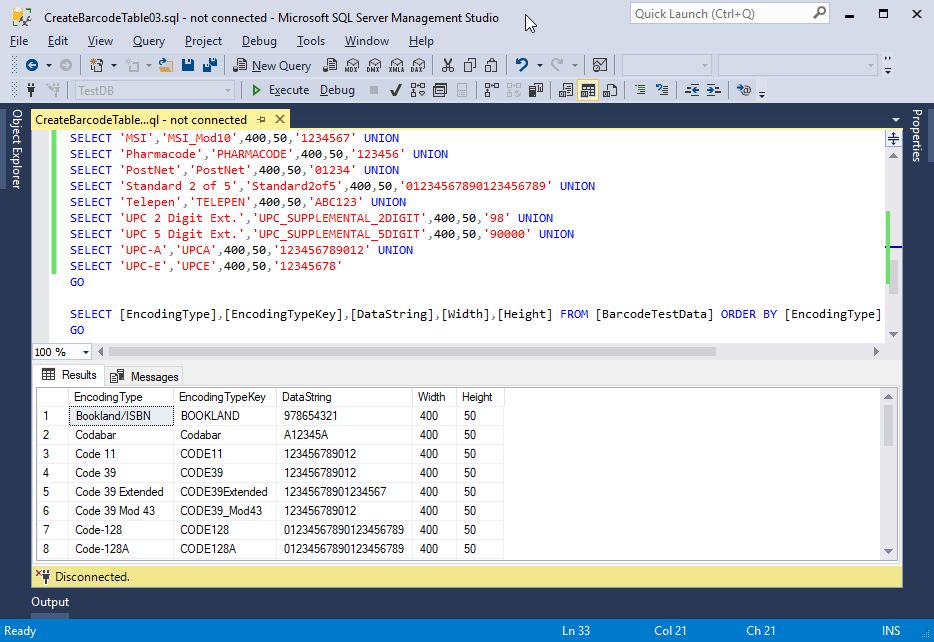
Task: Open the New Project dropdown arrow
Action: [x=114, y=65]
